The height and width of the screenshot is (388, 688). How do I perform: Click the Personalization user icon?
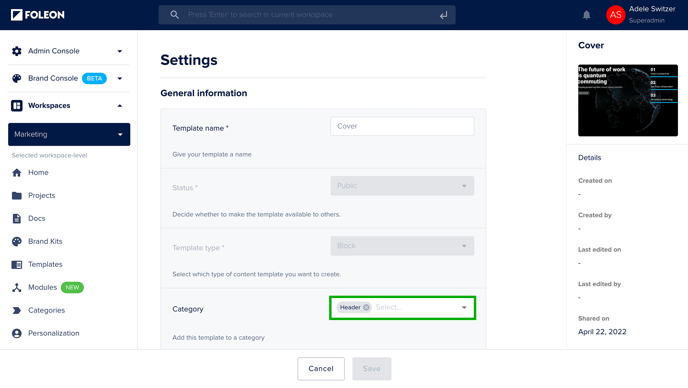pyautogui.click(x=17, y=333)
